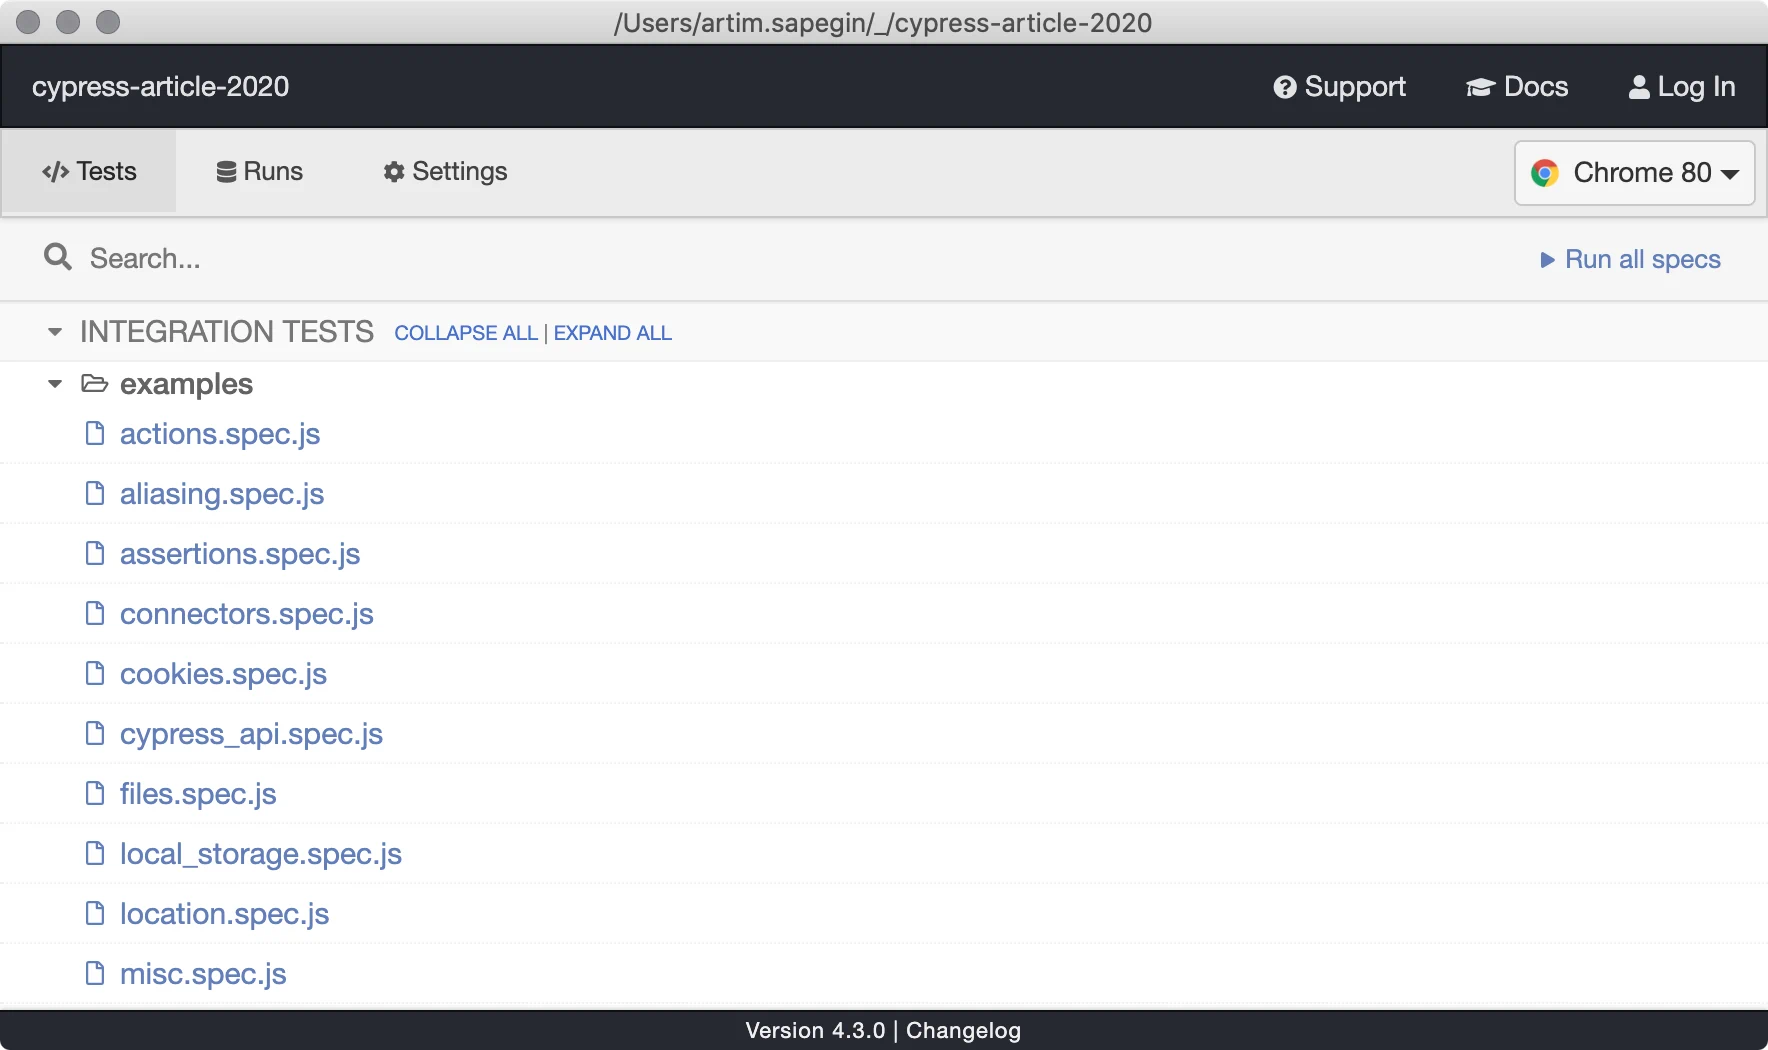Click the search magnifier icon
Screen dimensions: 1768x1050
click(57, 257)
